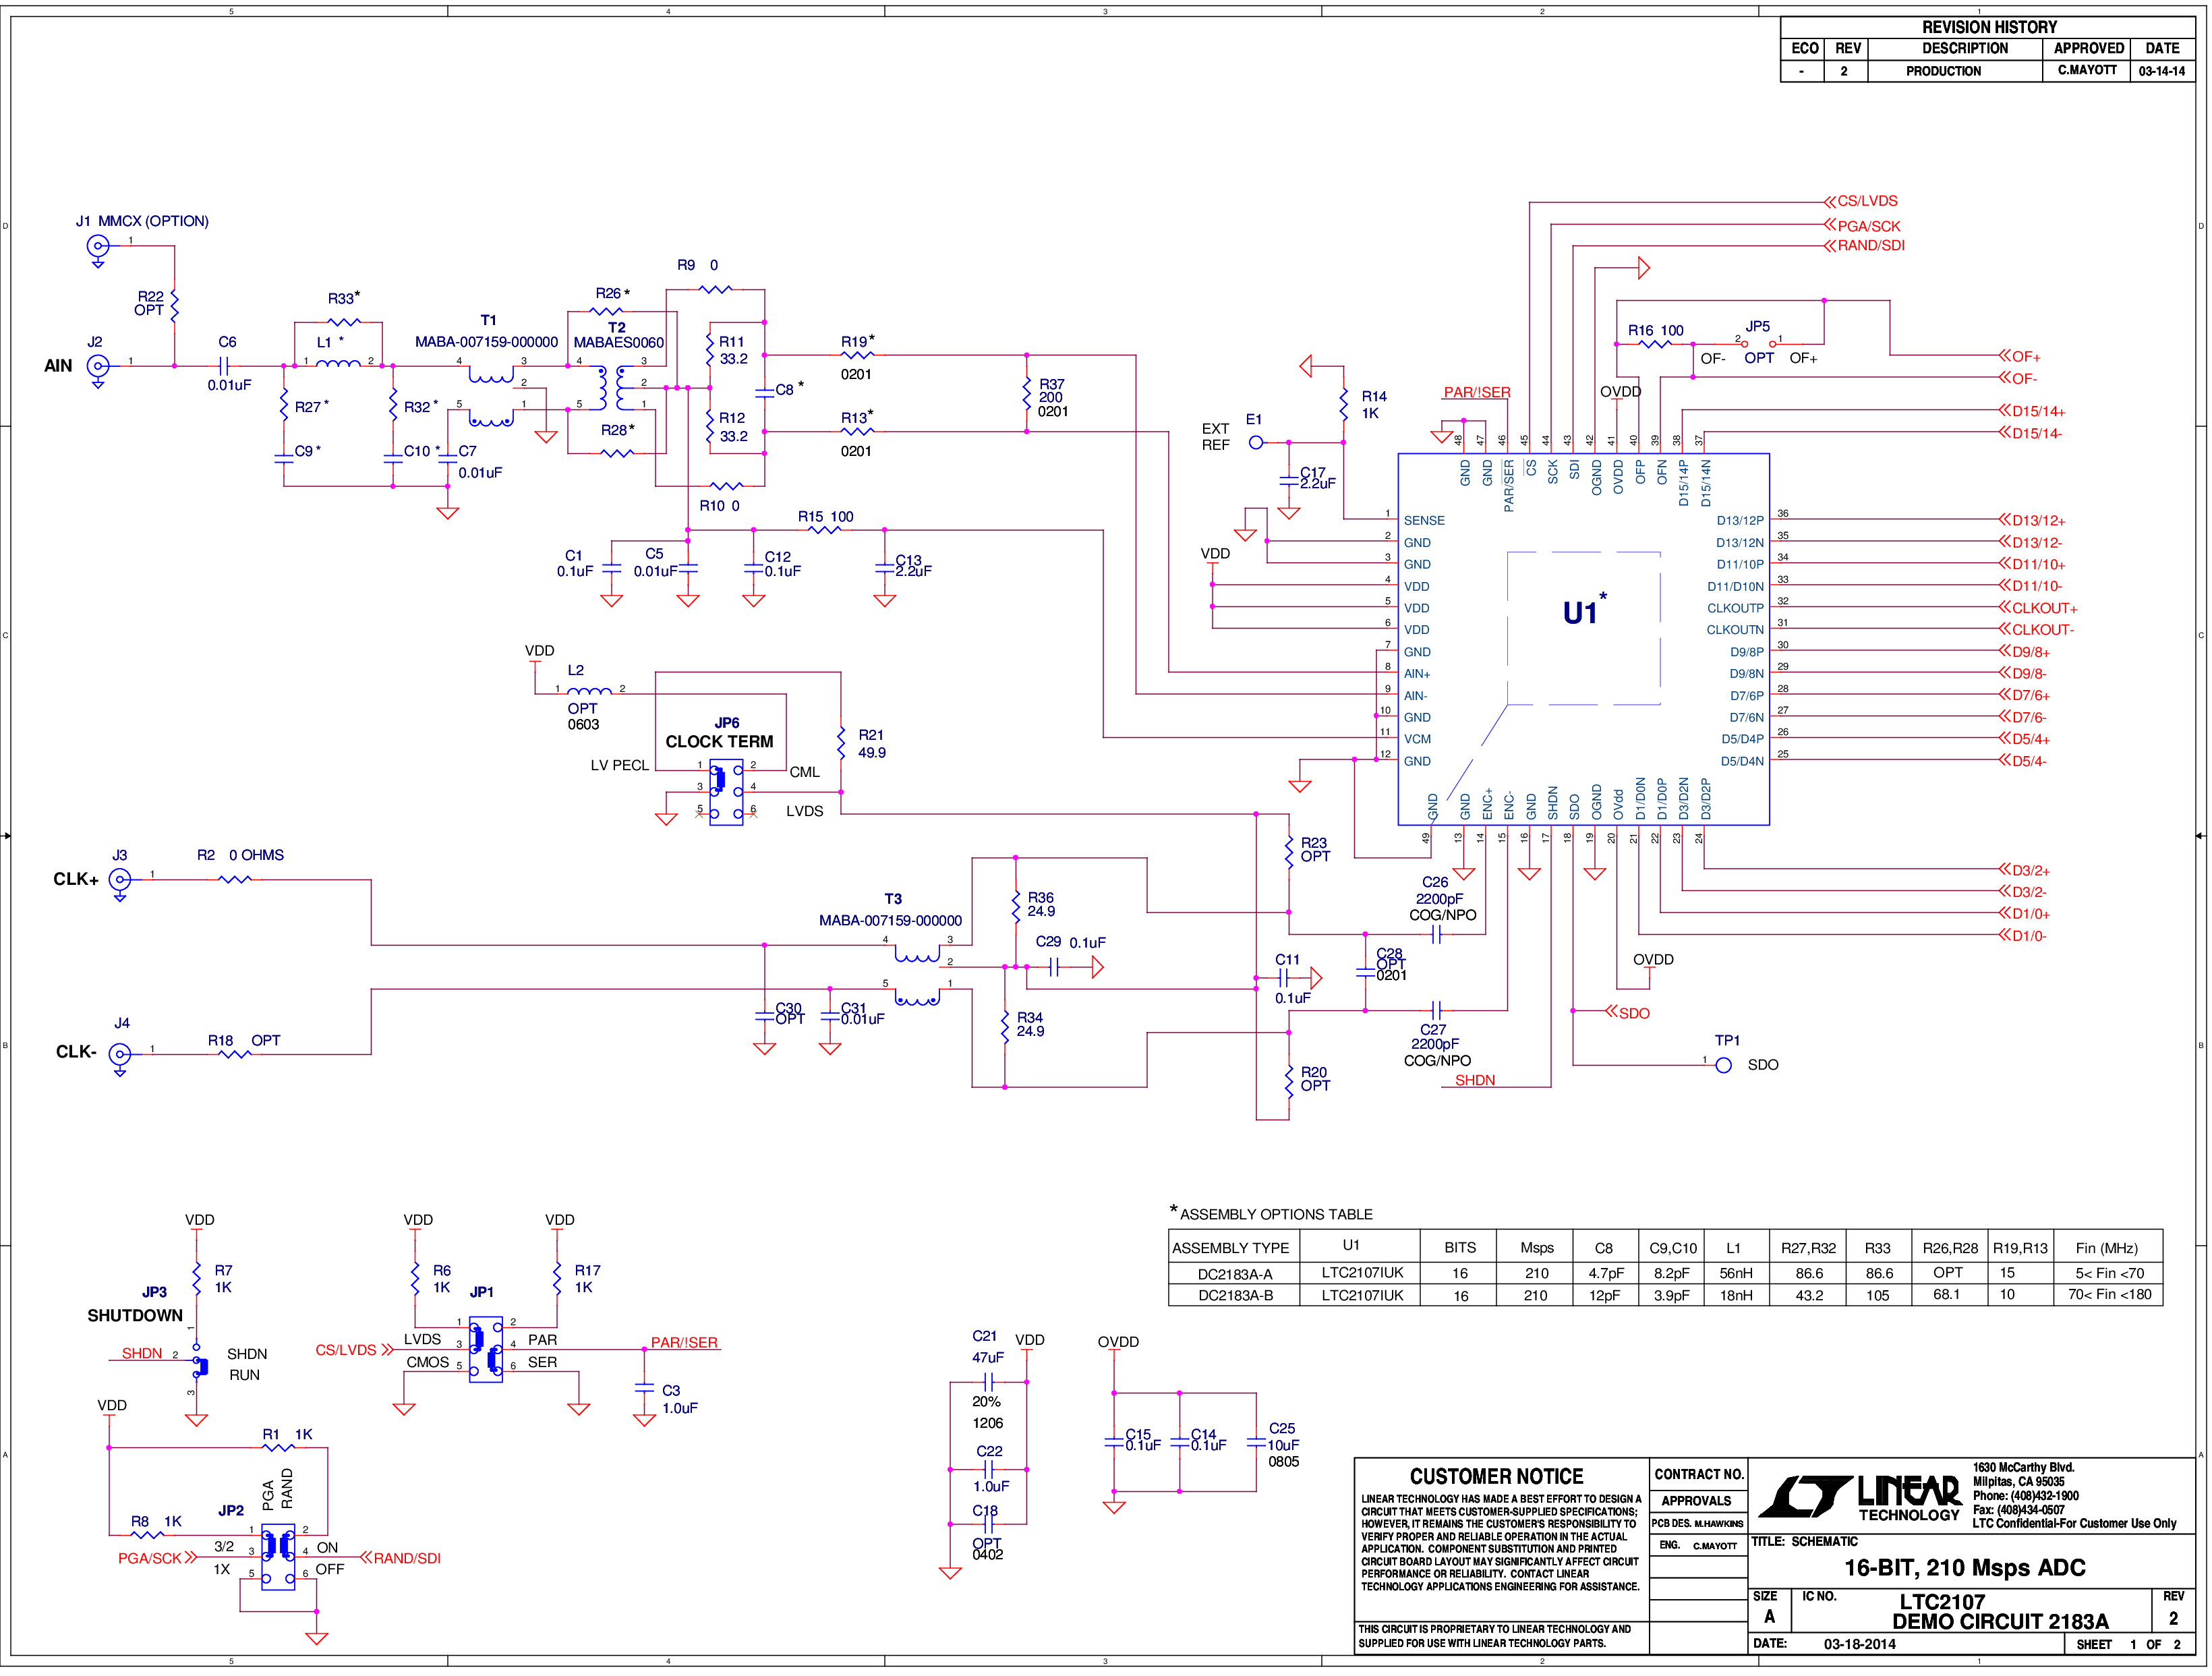This screenshot has height=1676, width=2212.
Task: Click the DC2183A-A assembly type cell
Action: pyautogui.click(x=1235, y=1274)
